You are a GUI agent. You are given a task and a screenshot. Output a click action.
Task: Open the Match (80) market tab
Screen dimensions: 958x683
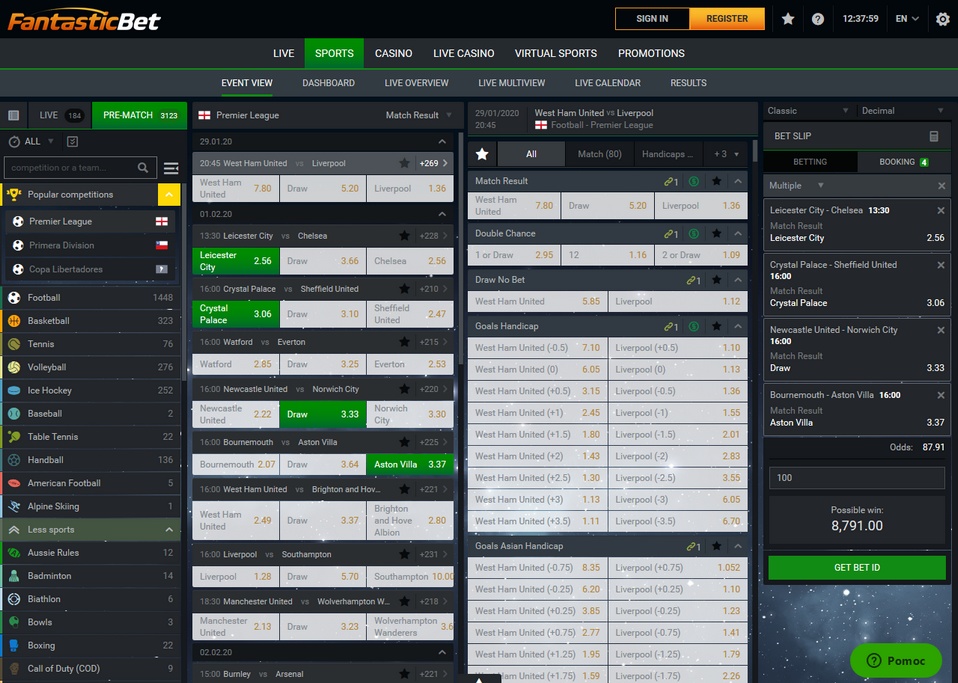tap(599, 154)
